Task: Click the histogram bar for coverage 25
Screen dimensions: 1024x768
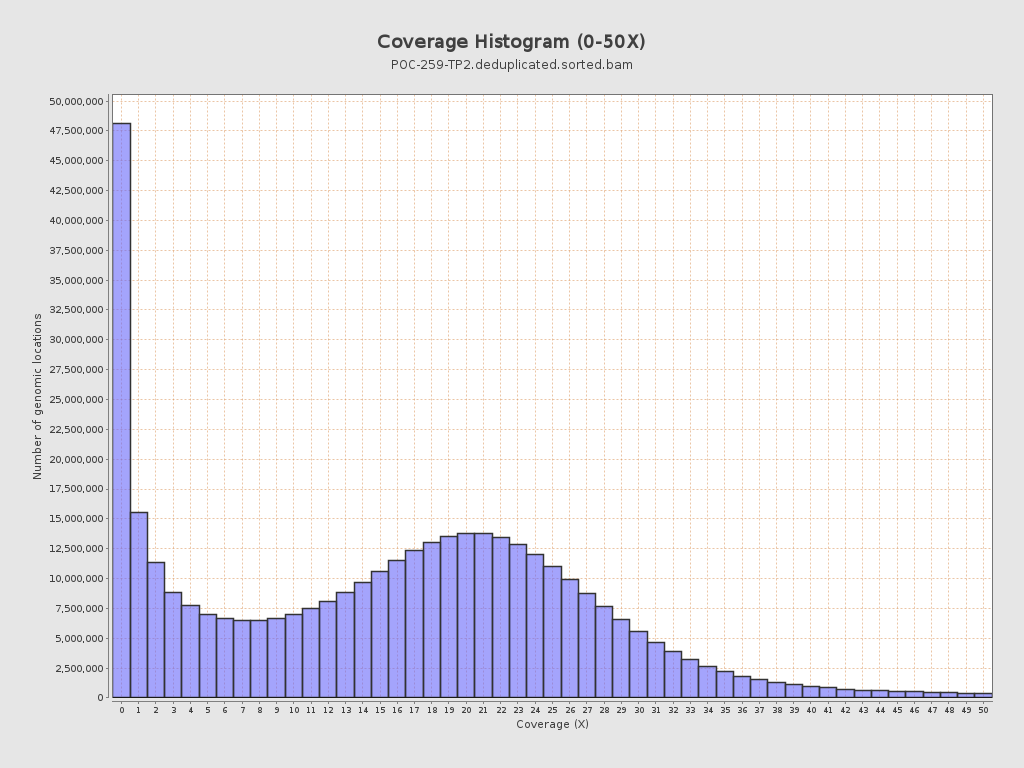Action: click(x=552, y=632)
